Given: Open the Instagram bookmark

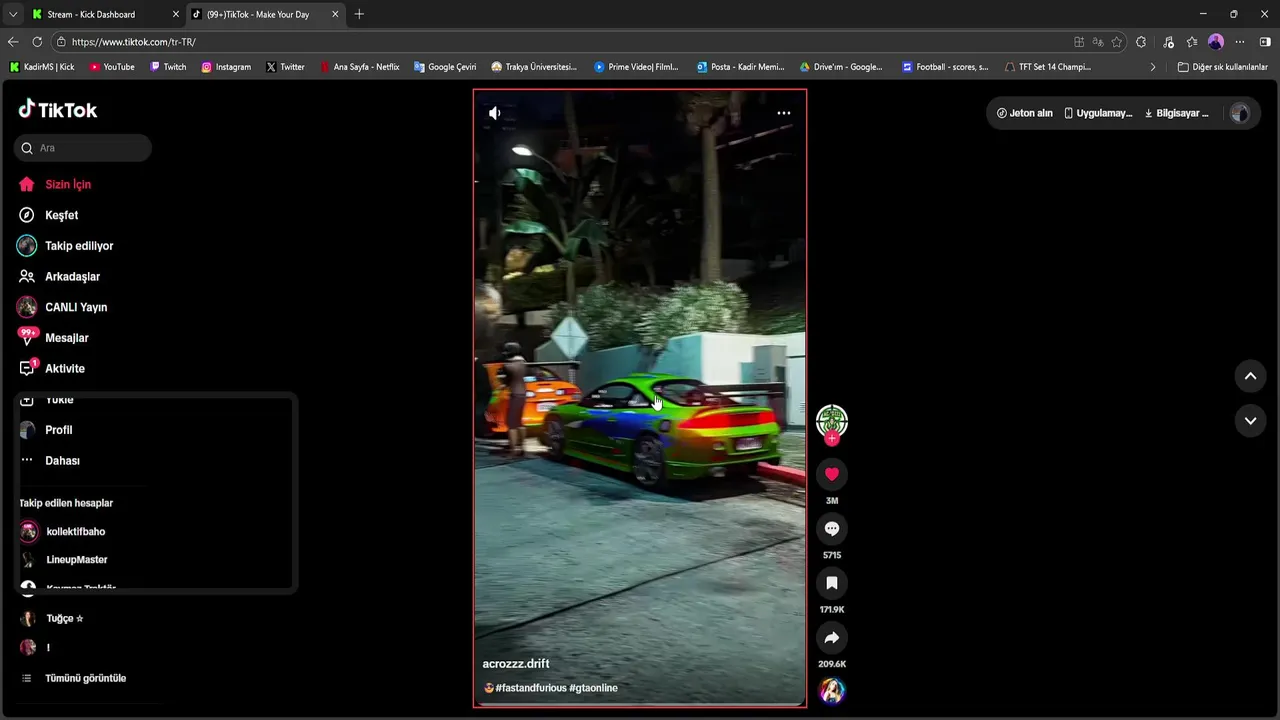Looking at the screenshot, I should (x=226, y=67).
